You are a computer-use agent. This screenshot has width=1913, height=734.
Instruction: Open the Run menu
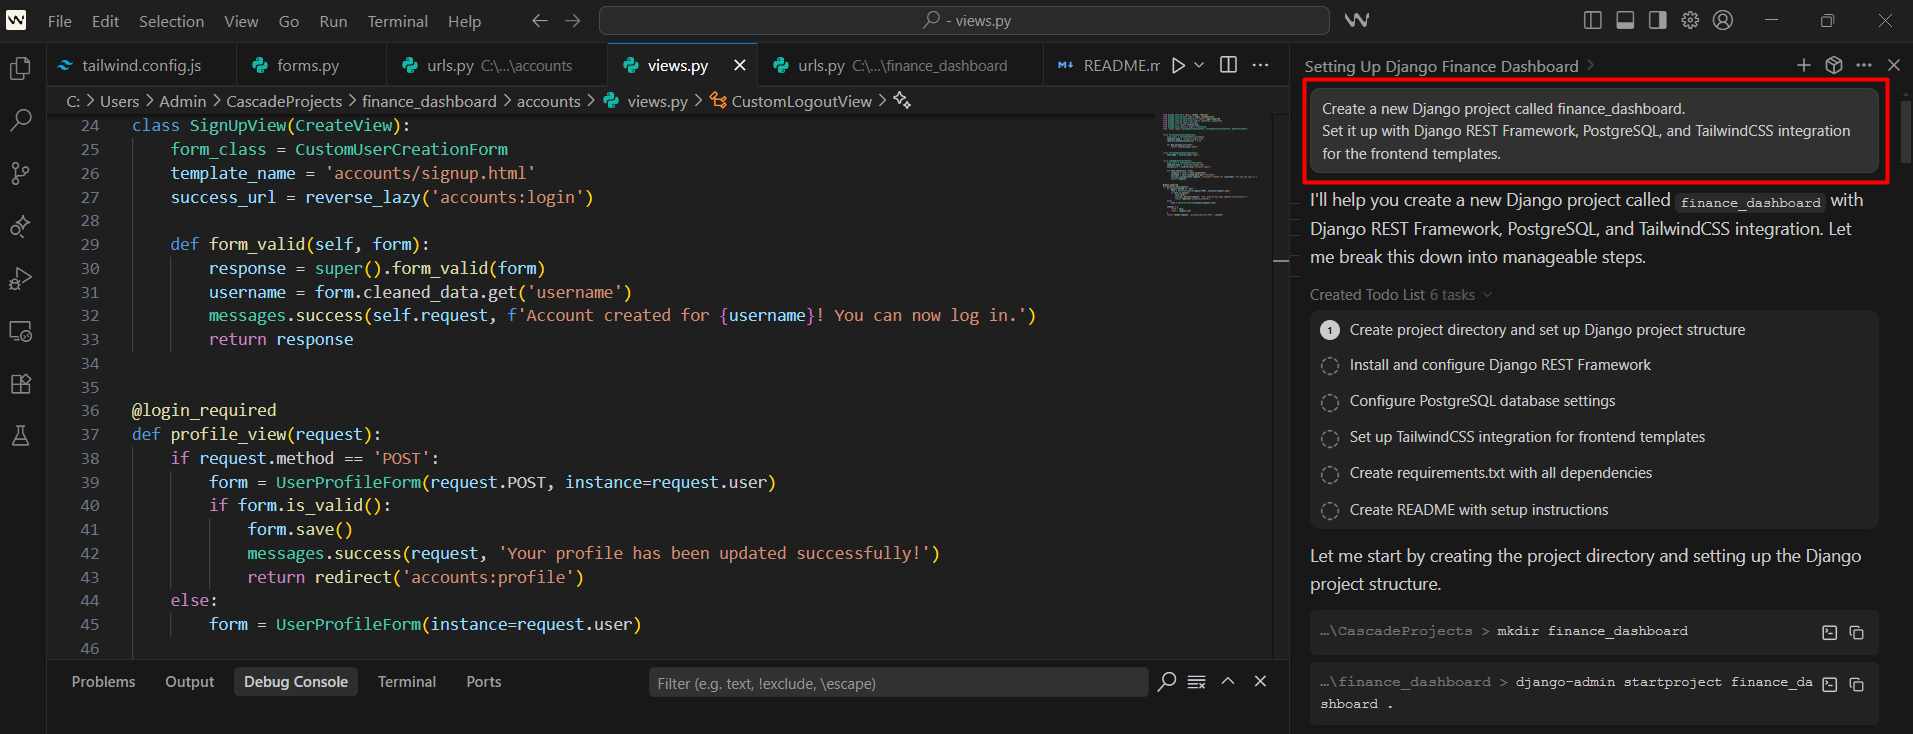[333, 21]
